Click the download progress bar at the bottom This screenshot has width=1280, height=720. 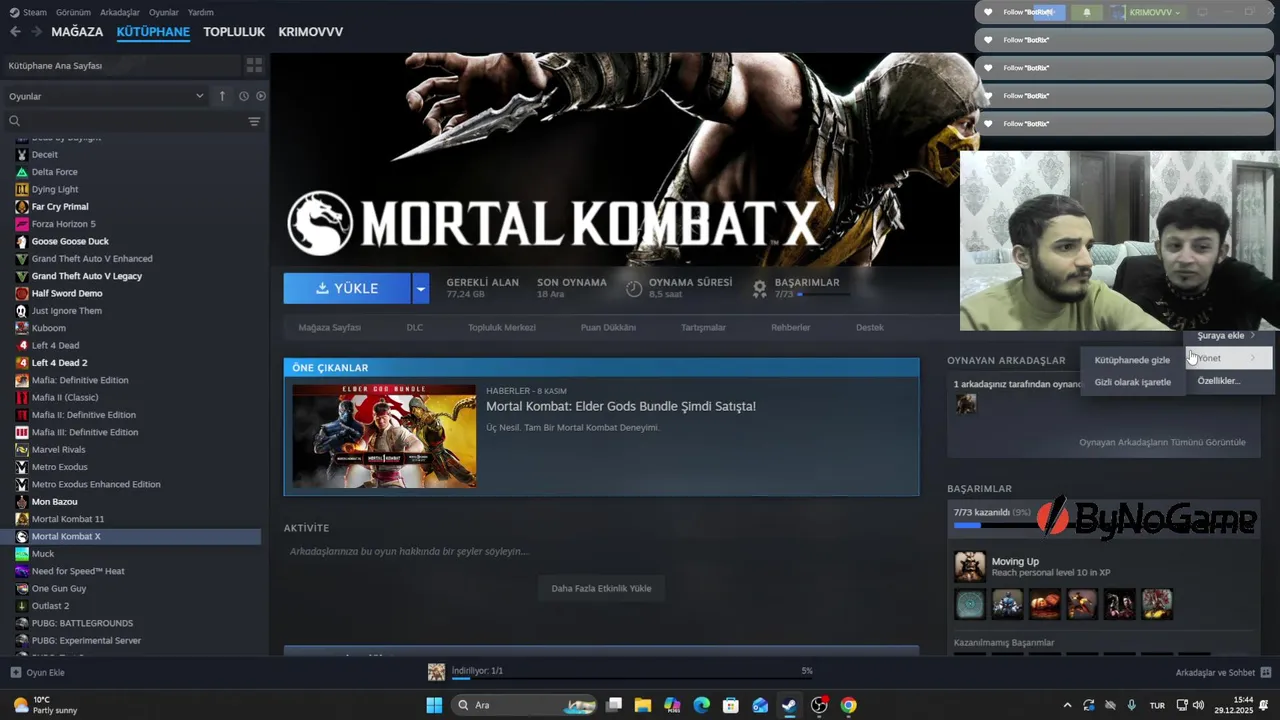[632, 678]
